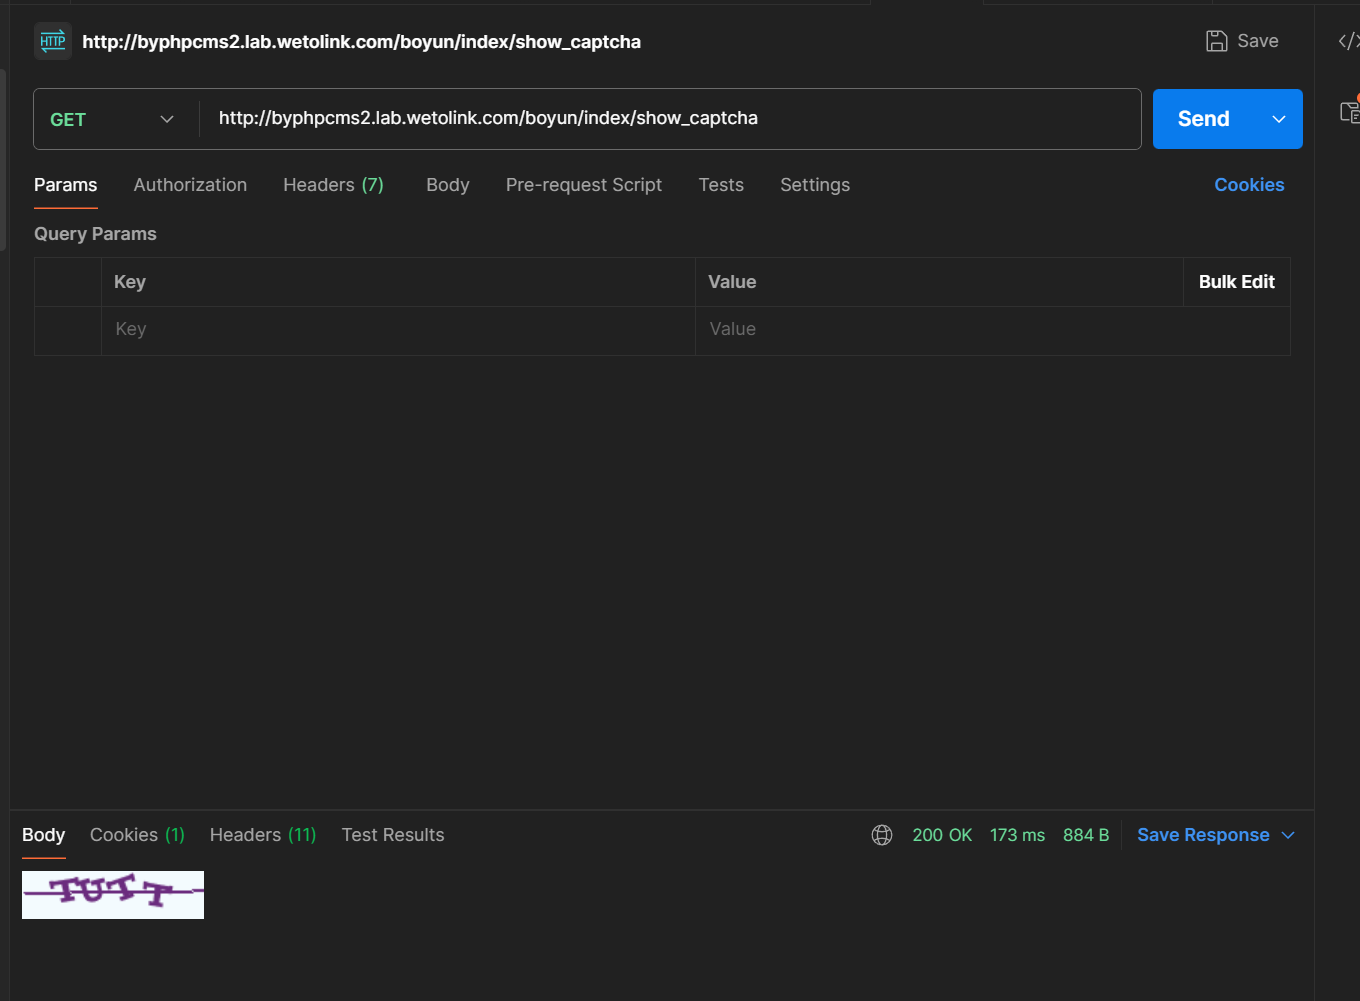This screenshot has width=1360, height=1001.
Task: Click the Save Response link
Action: point(1203,835)
